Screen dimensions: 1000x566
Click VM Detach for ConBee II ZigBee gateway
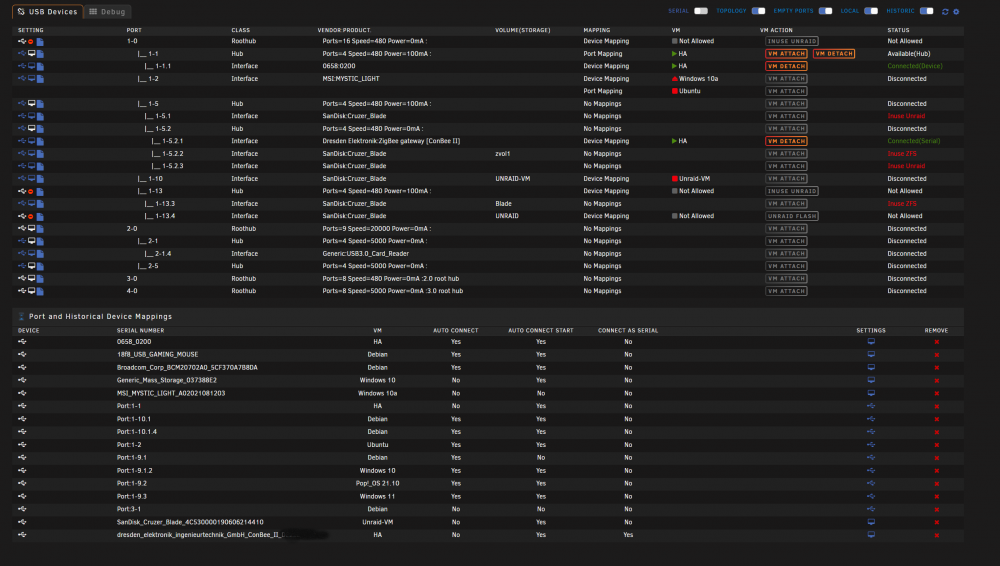[x=786, y=141]
